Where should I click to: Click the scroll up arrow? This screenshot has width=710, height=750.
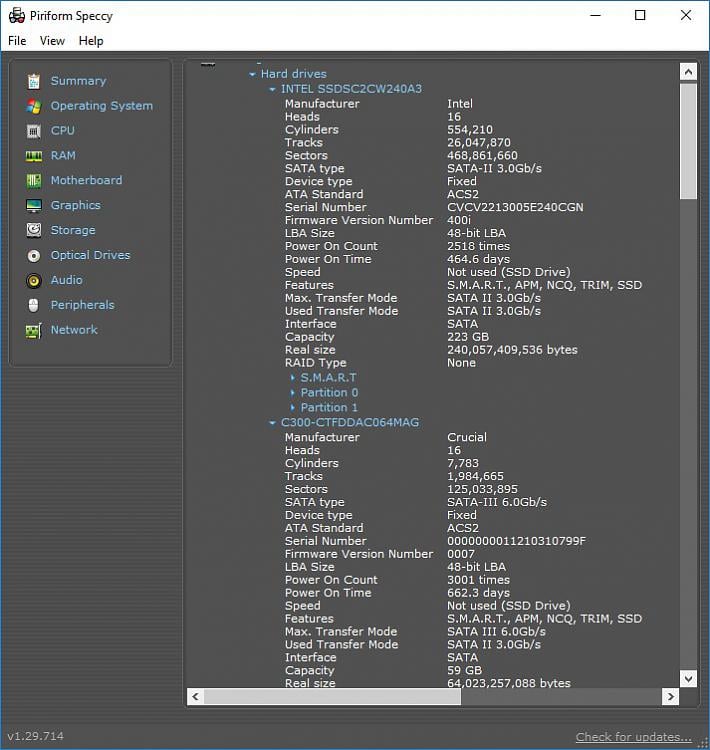coord(688,72)
